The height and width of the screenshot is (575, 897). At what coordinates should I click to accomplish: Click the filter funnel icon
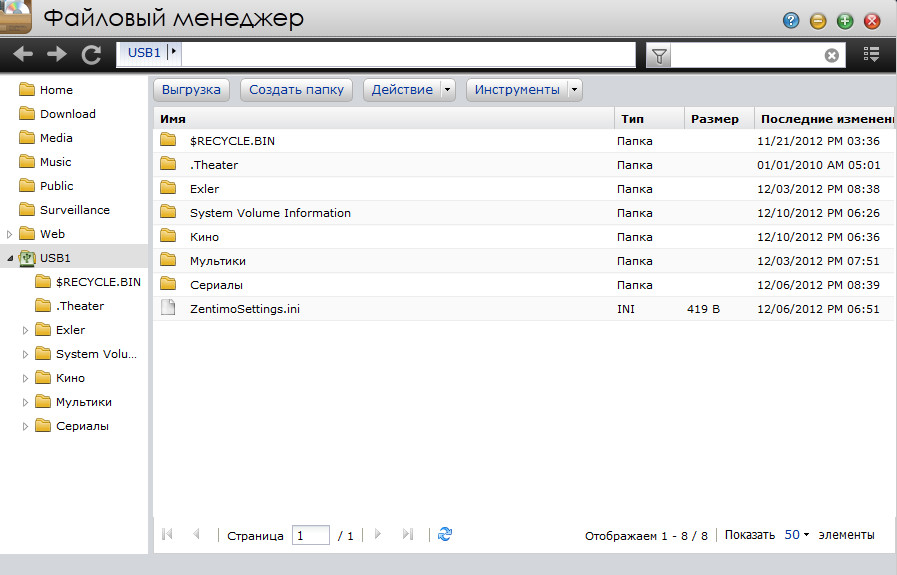tap(659, 56)
